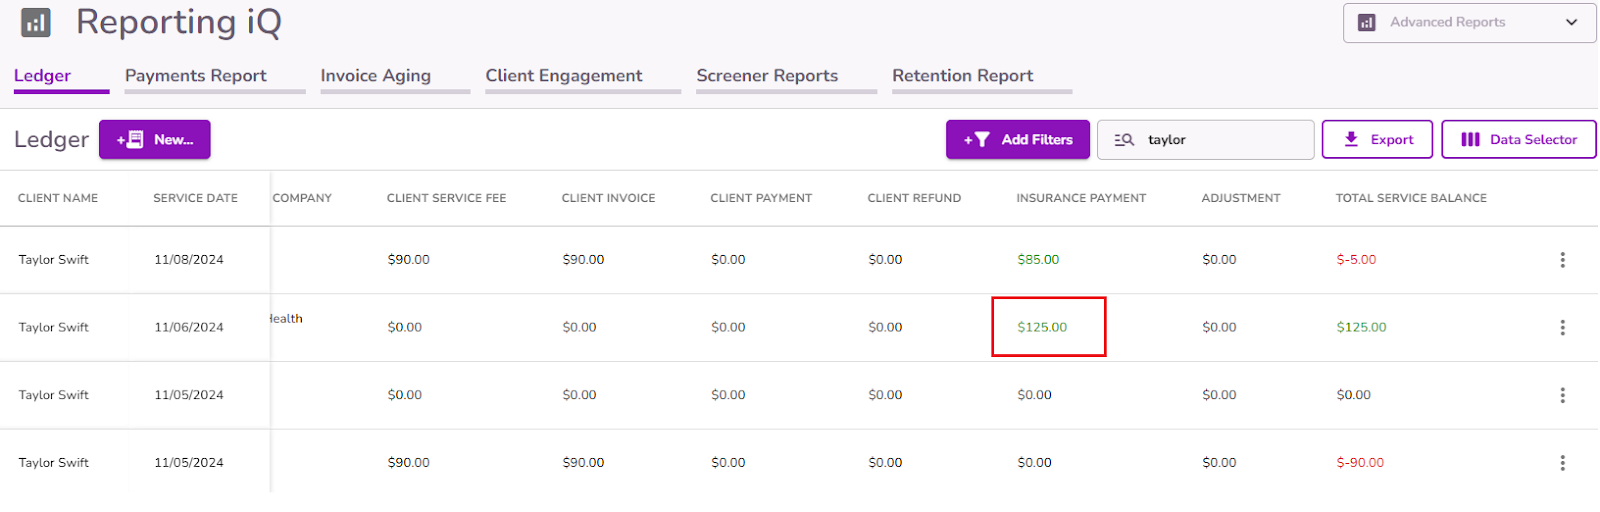This screenshot has width=1600, height=512.
Task: Click the Reporting iQ chart logo icon
Action: (x=36, y=22)
